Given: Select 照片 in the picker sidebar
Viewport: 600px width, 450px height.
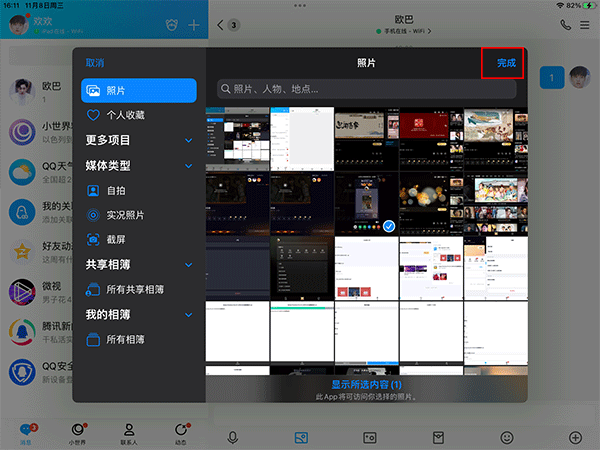Looking at the screenshot, I should [138, 90].
